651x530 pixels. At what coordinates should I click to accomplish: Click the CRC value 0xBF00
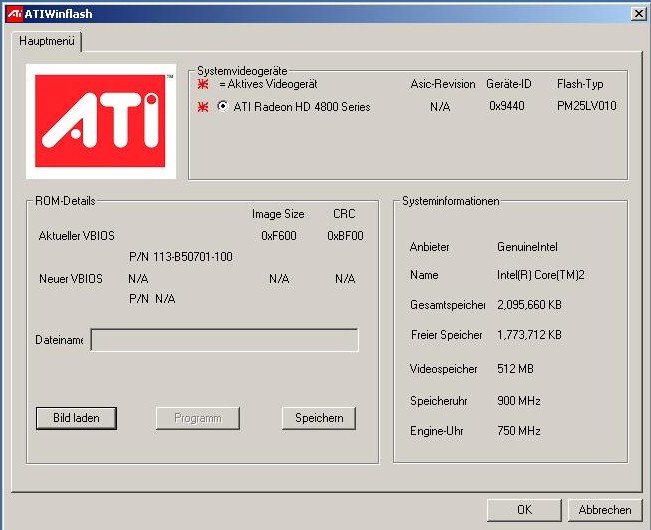(345, 236)
